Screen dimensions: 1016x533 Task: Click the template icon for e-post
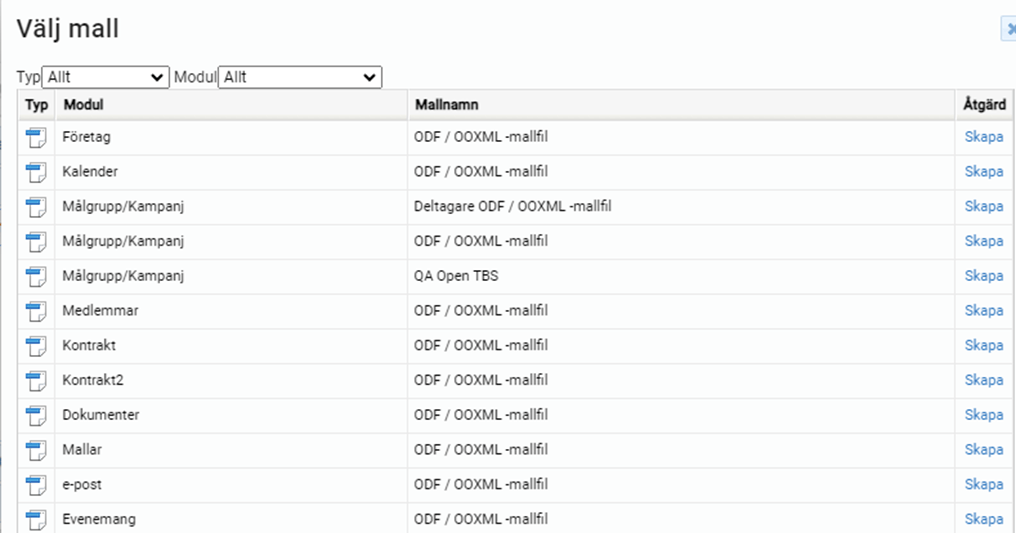[36, 485]
